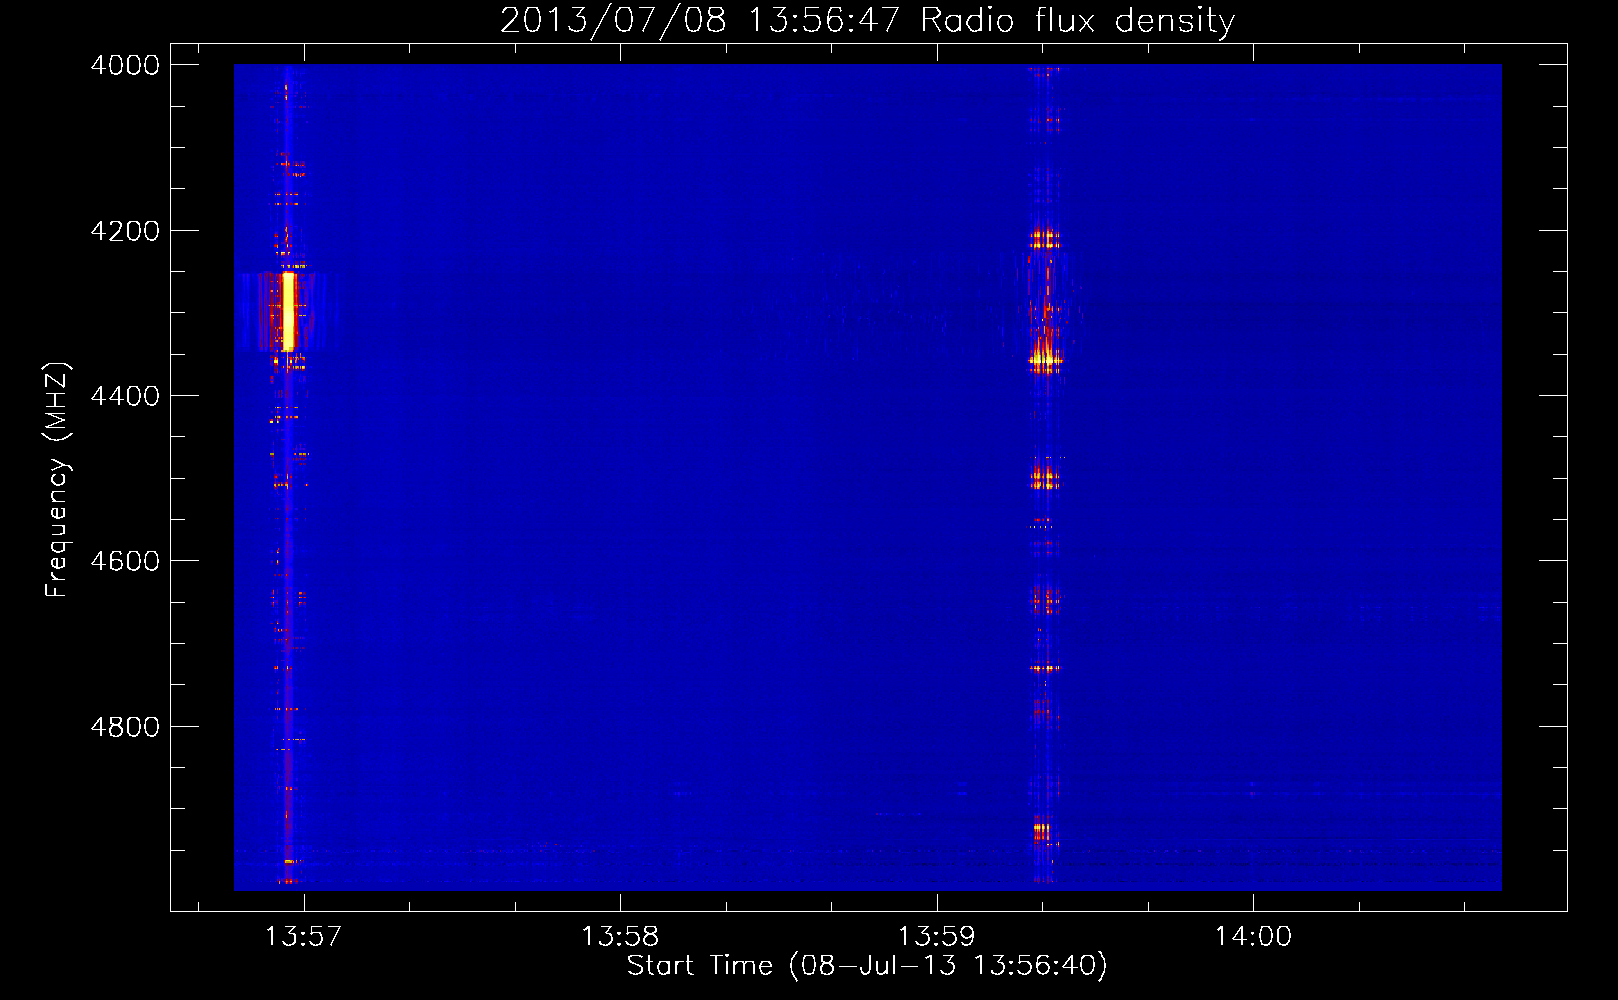Click the burst spot near 4210 MHz after 13:59
The width and height of the screenshot is (1618, 1000).
click(x=1044, y=239)
